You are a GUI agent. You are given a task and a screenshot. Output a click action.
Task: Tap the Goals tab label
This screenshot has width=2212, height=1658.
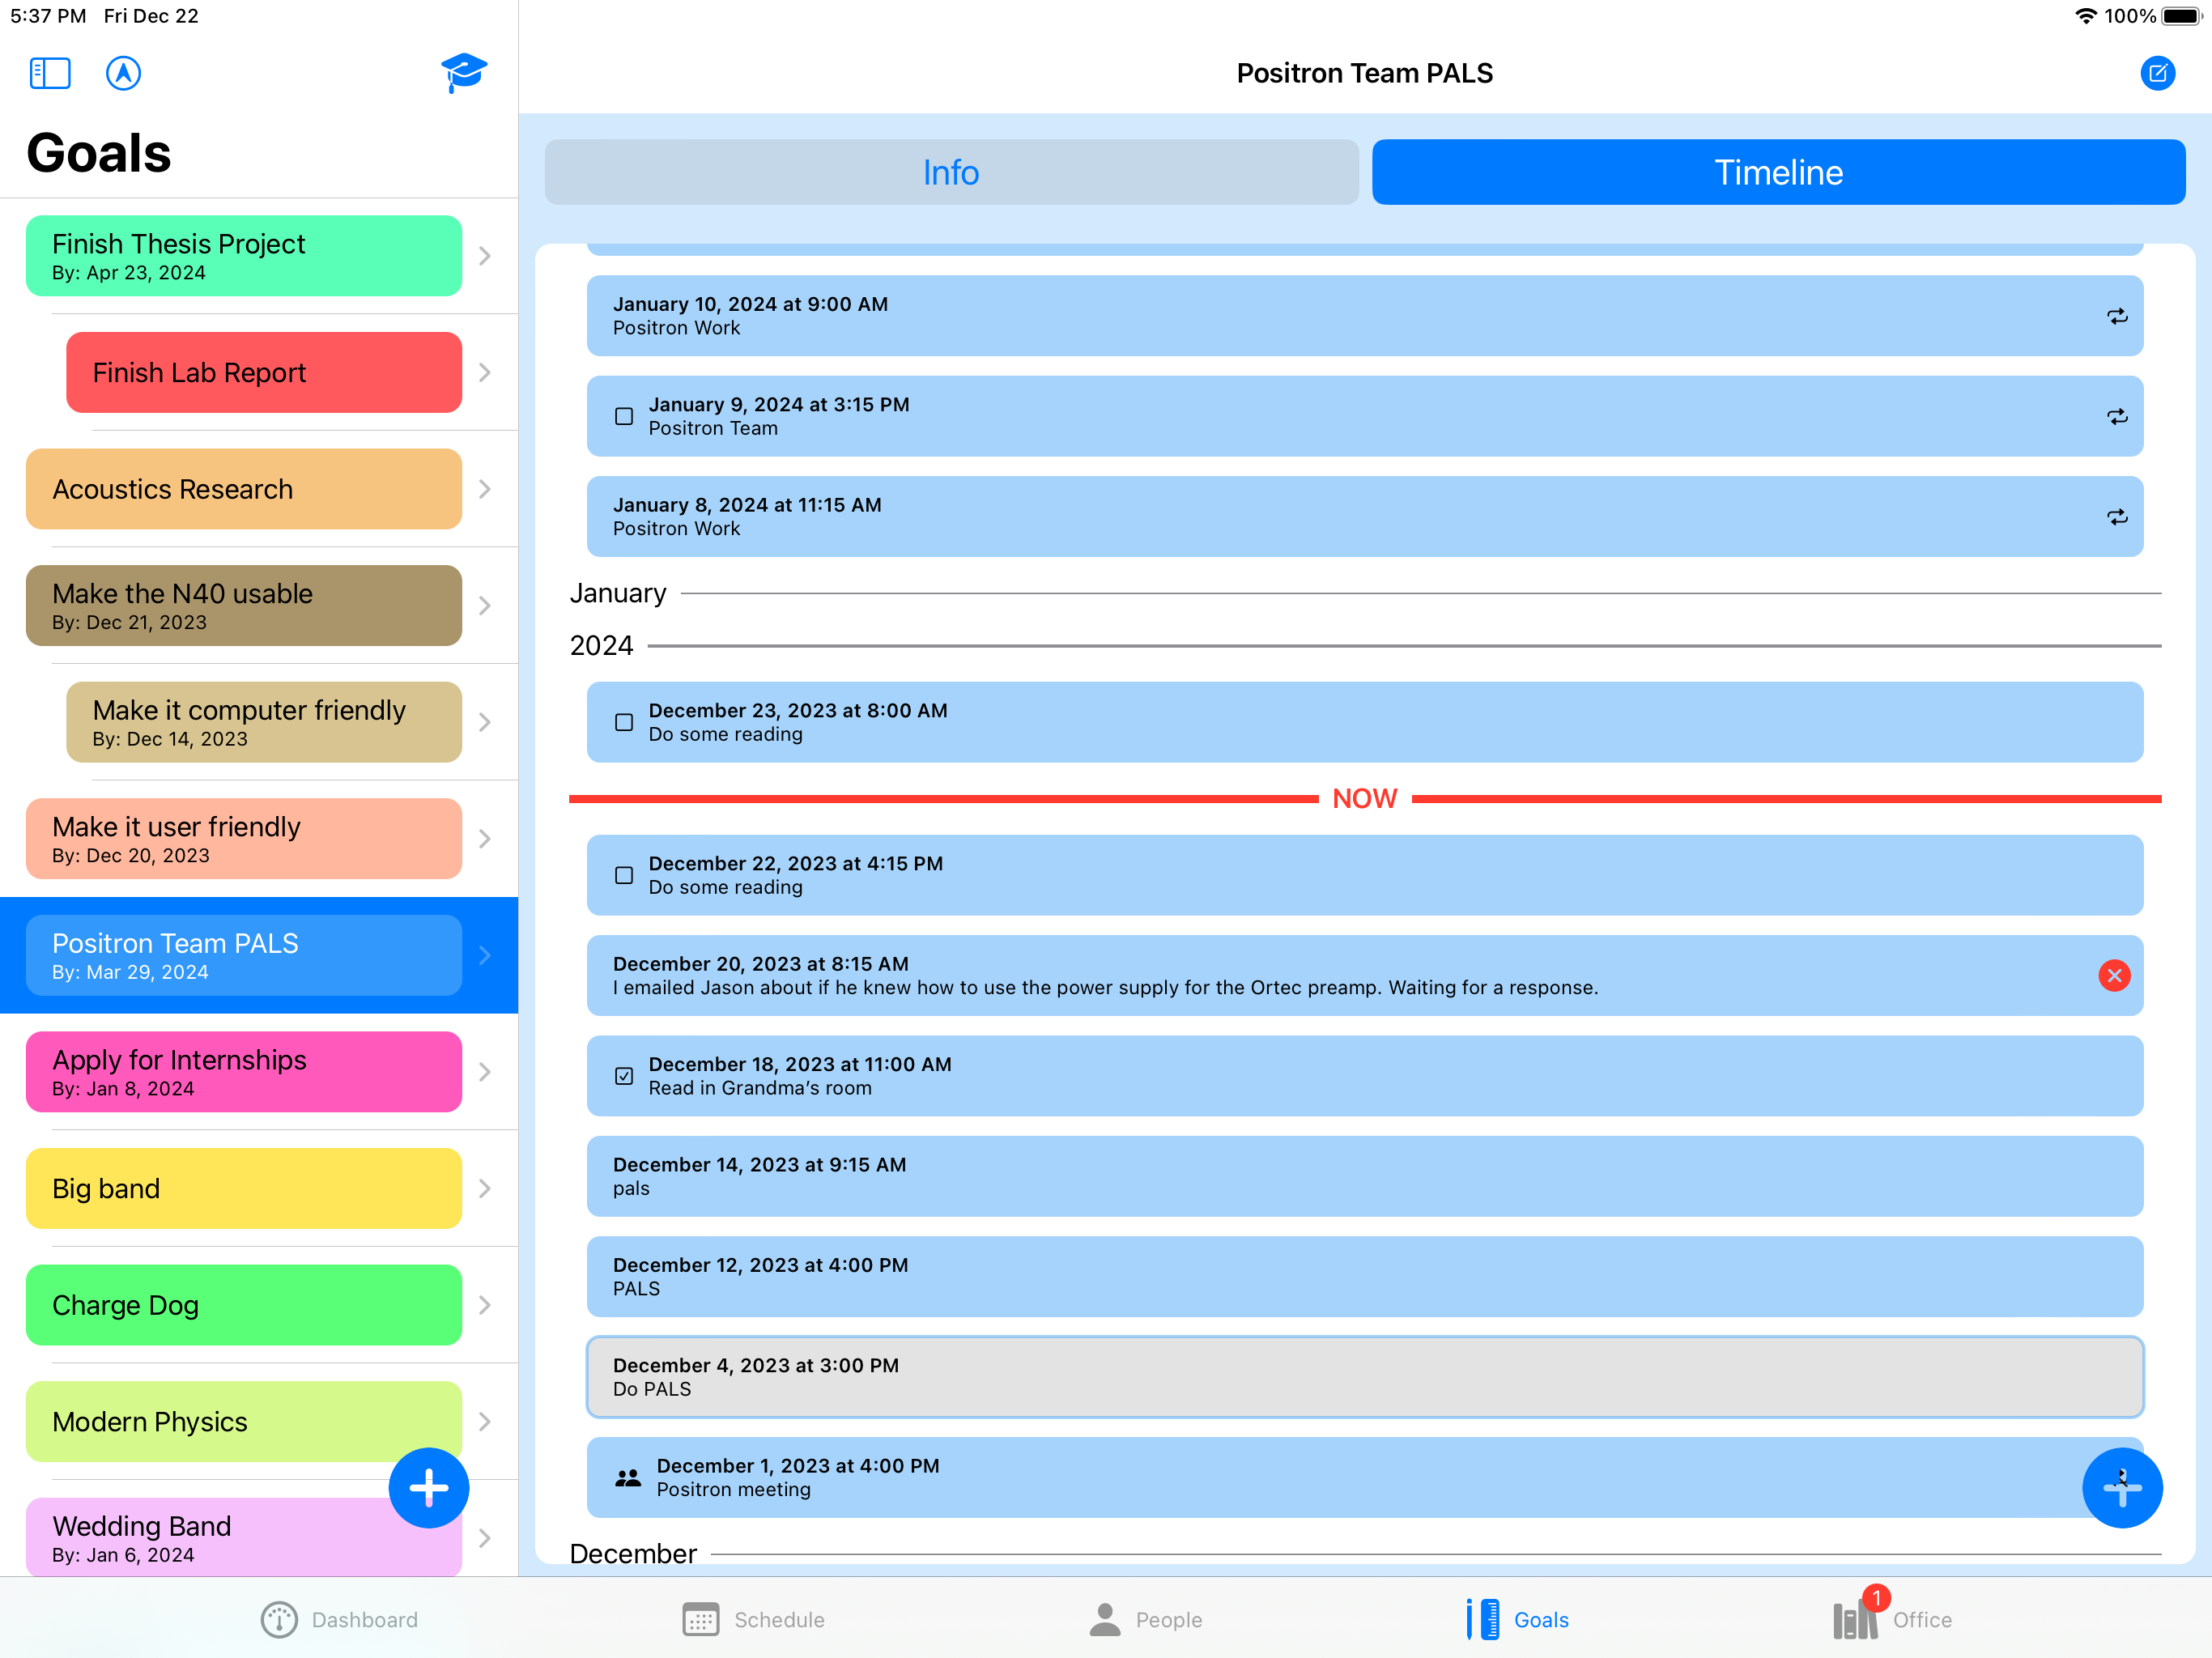point(1541,1620)
